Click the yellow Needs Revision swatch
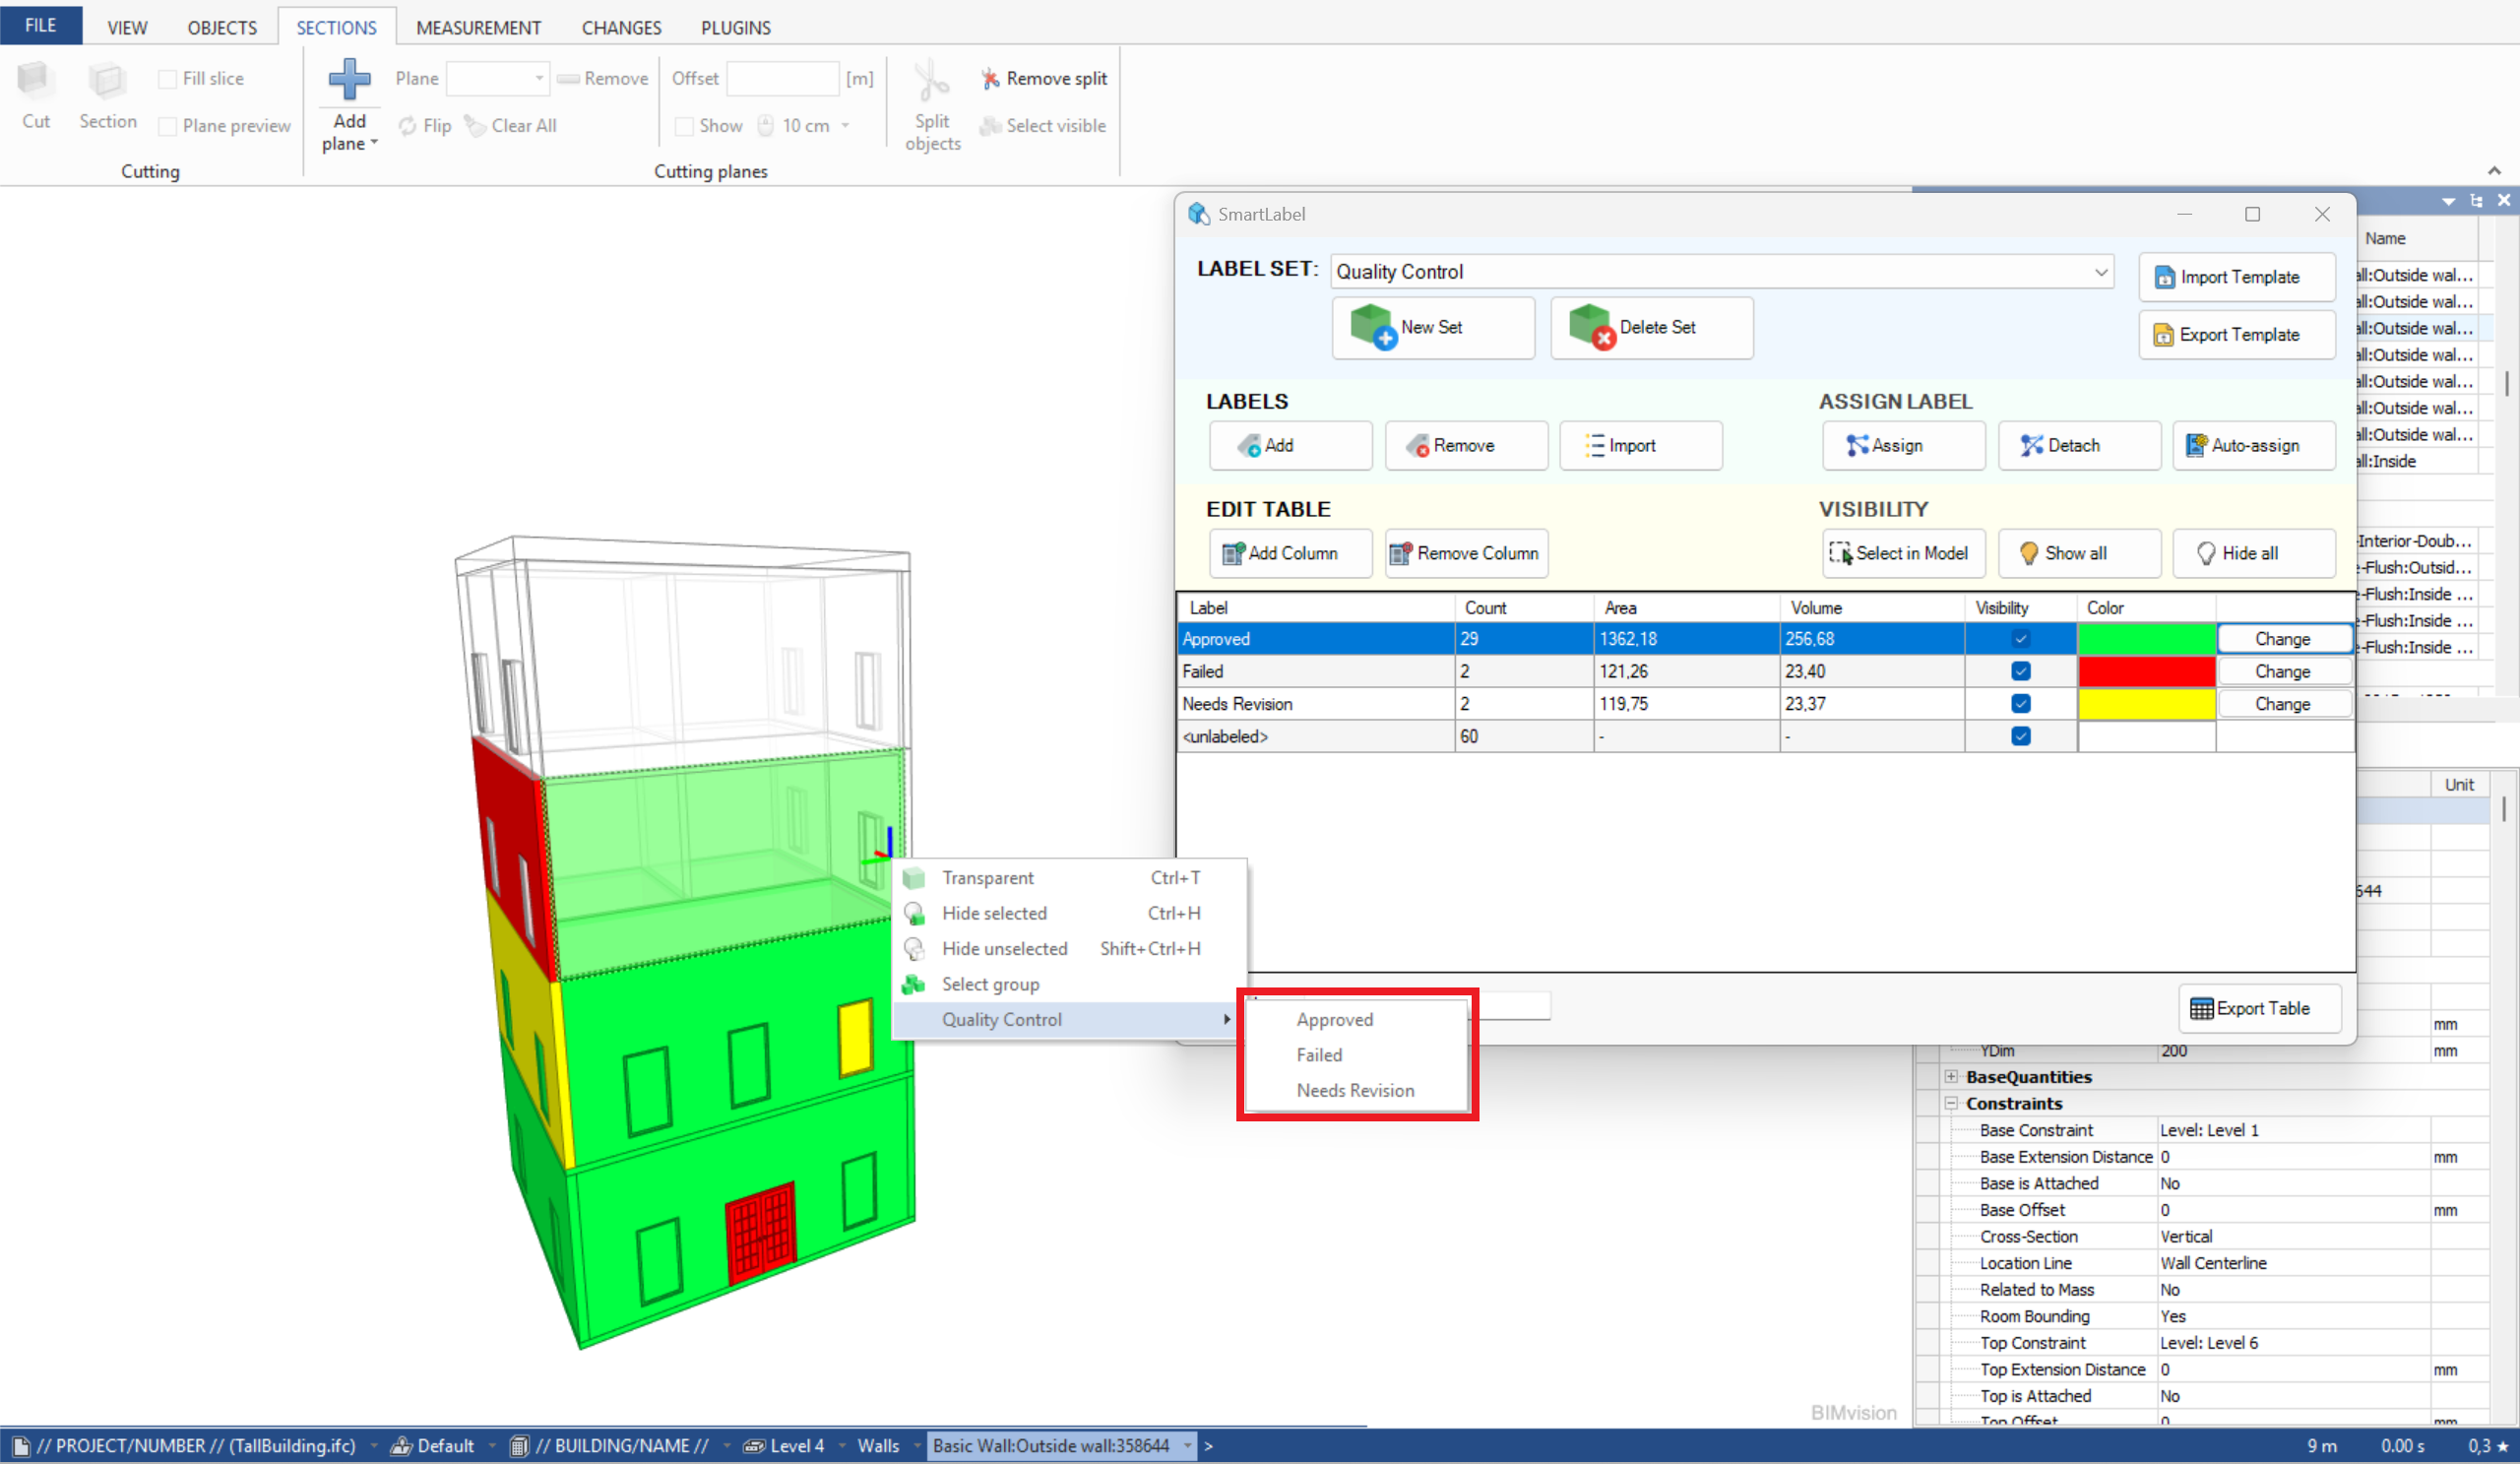 click(x=2146, y=704)
